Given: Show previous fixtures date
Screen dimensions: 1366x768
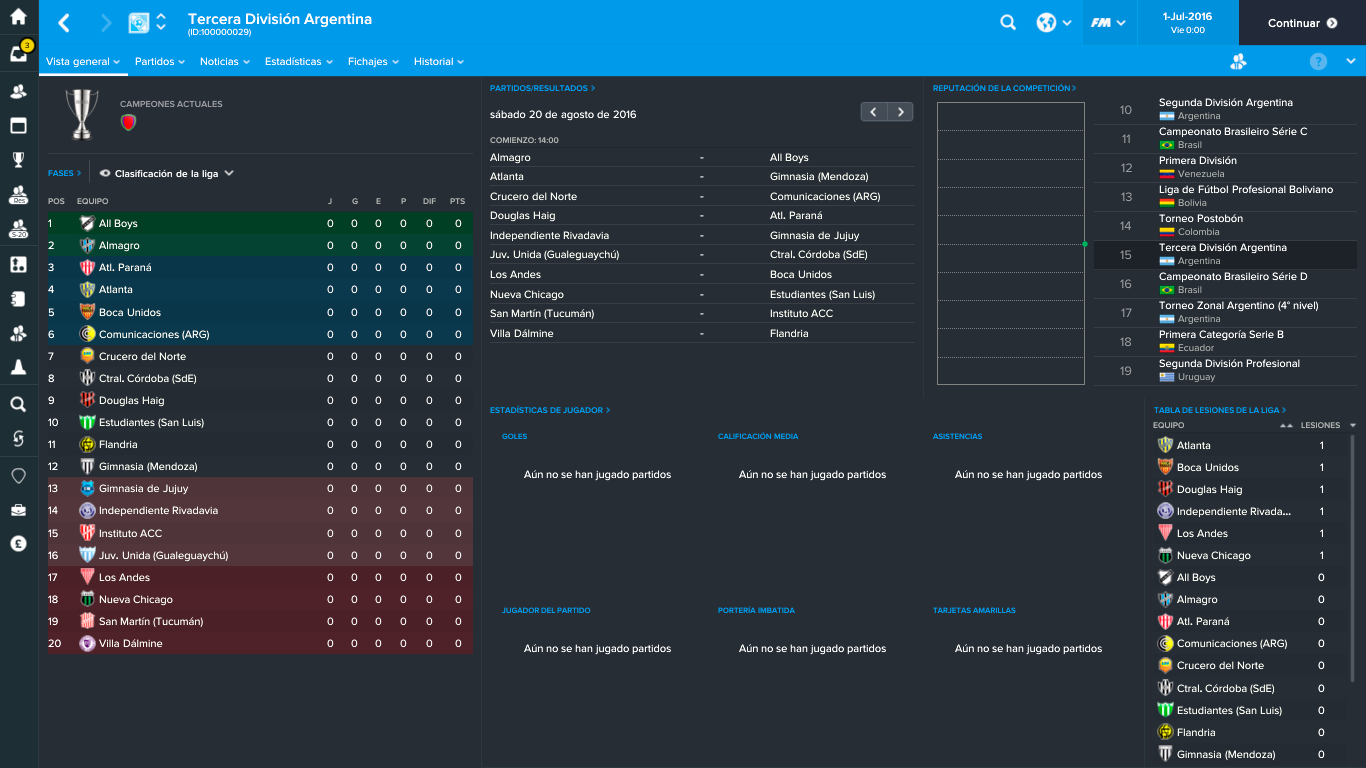Looking at the screenshot, I should [874, 112].
